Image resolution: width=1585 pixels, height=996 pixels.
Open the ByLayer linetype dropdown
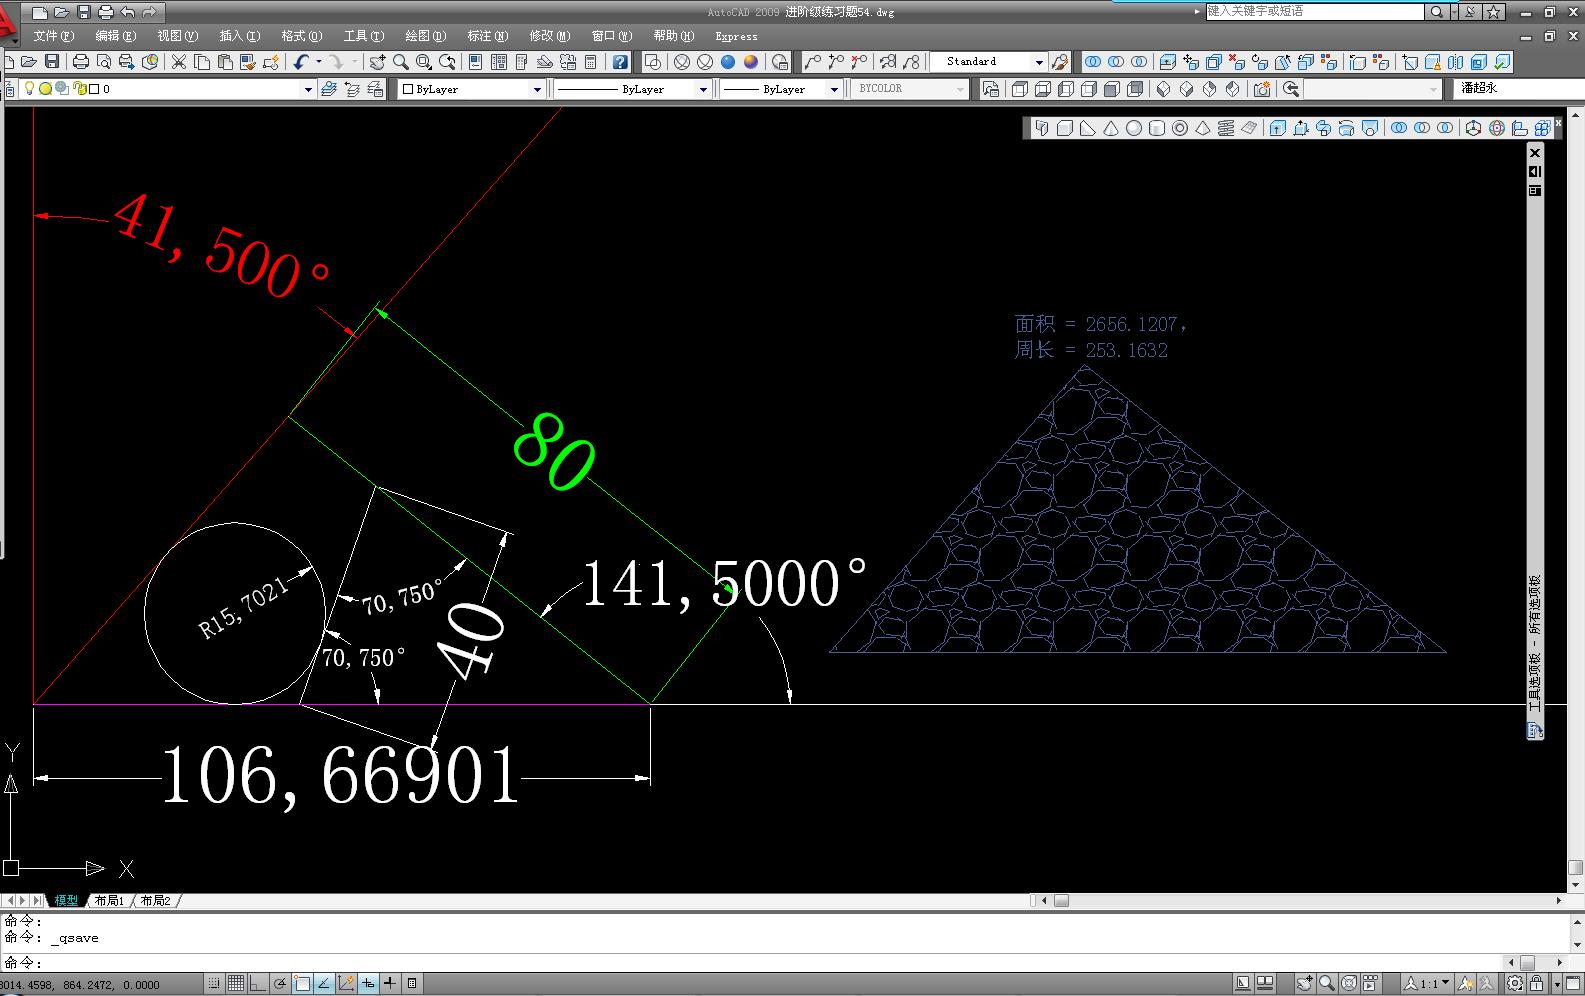point(703,89)
